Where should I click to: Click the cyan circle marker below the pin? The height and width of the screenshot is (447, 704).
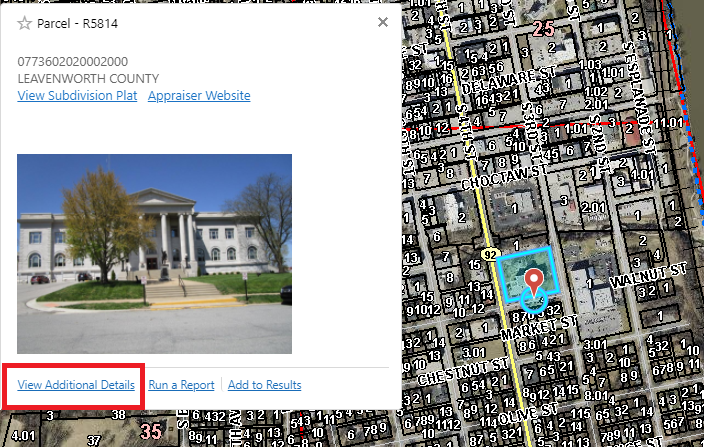pyautogui.click(x=534, y=300)
